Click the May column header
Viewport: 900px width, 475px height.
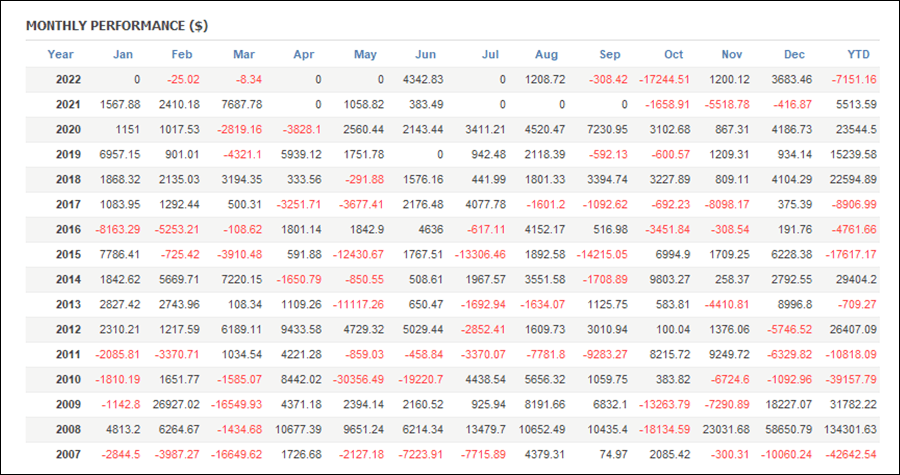365,54
